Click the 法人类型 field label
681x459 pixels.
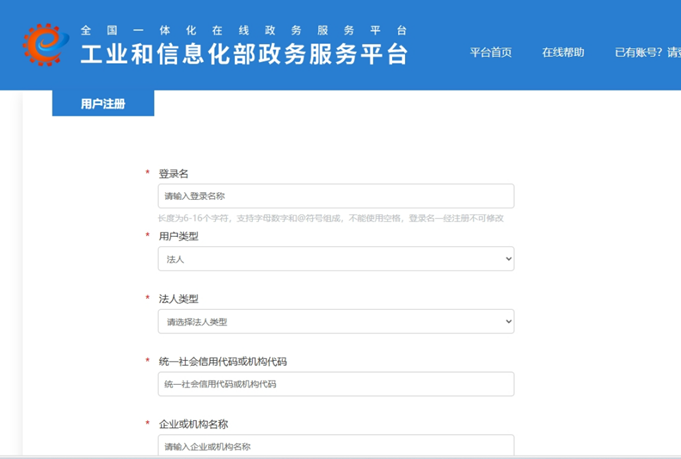(x=179, y=299)
